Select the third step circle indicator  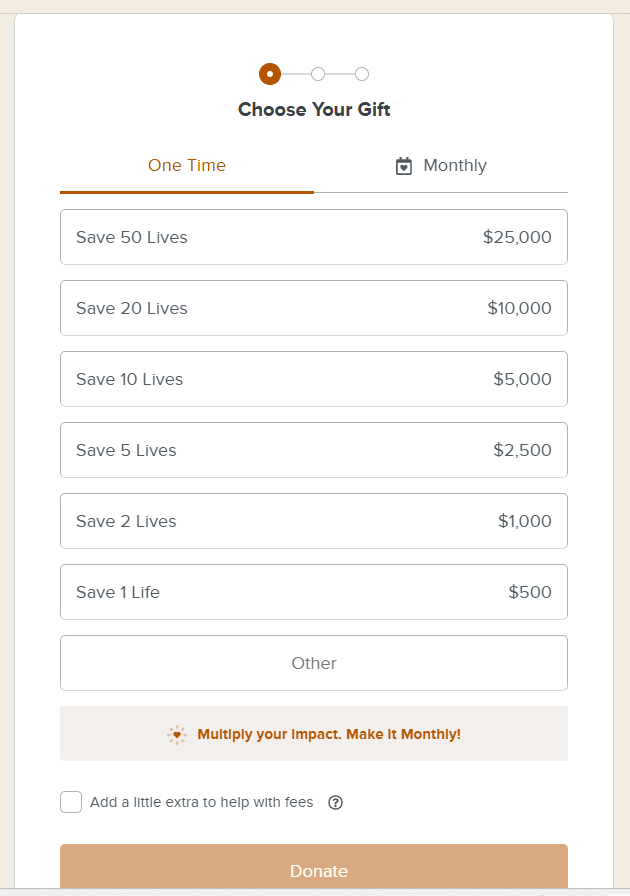pos(362,74)
